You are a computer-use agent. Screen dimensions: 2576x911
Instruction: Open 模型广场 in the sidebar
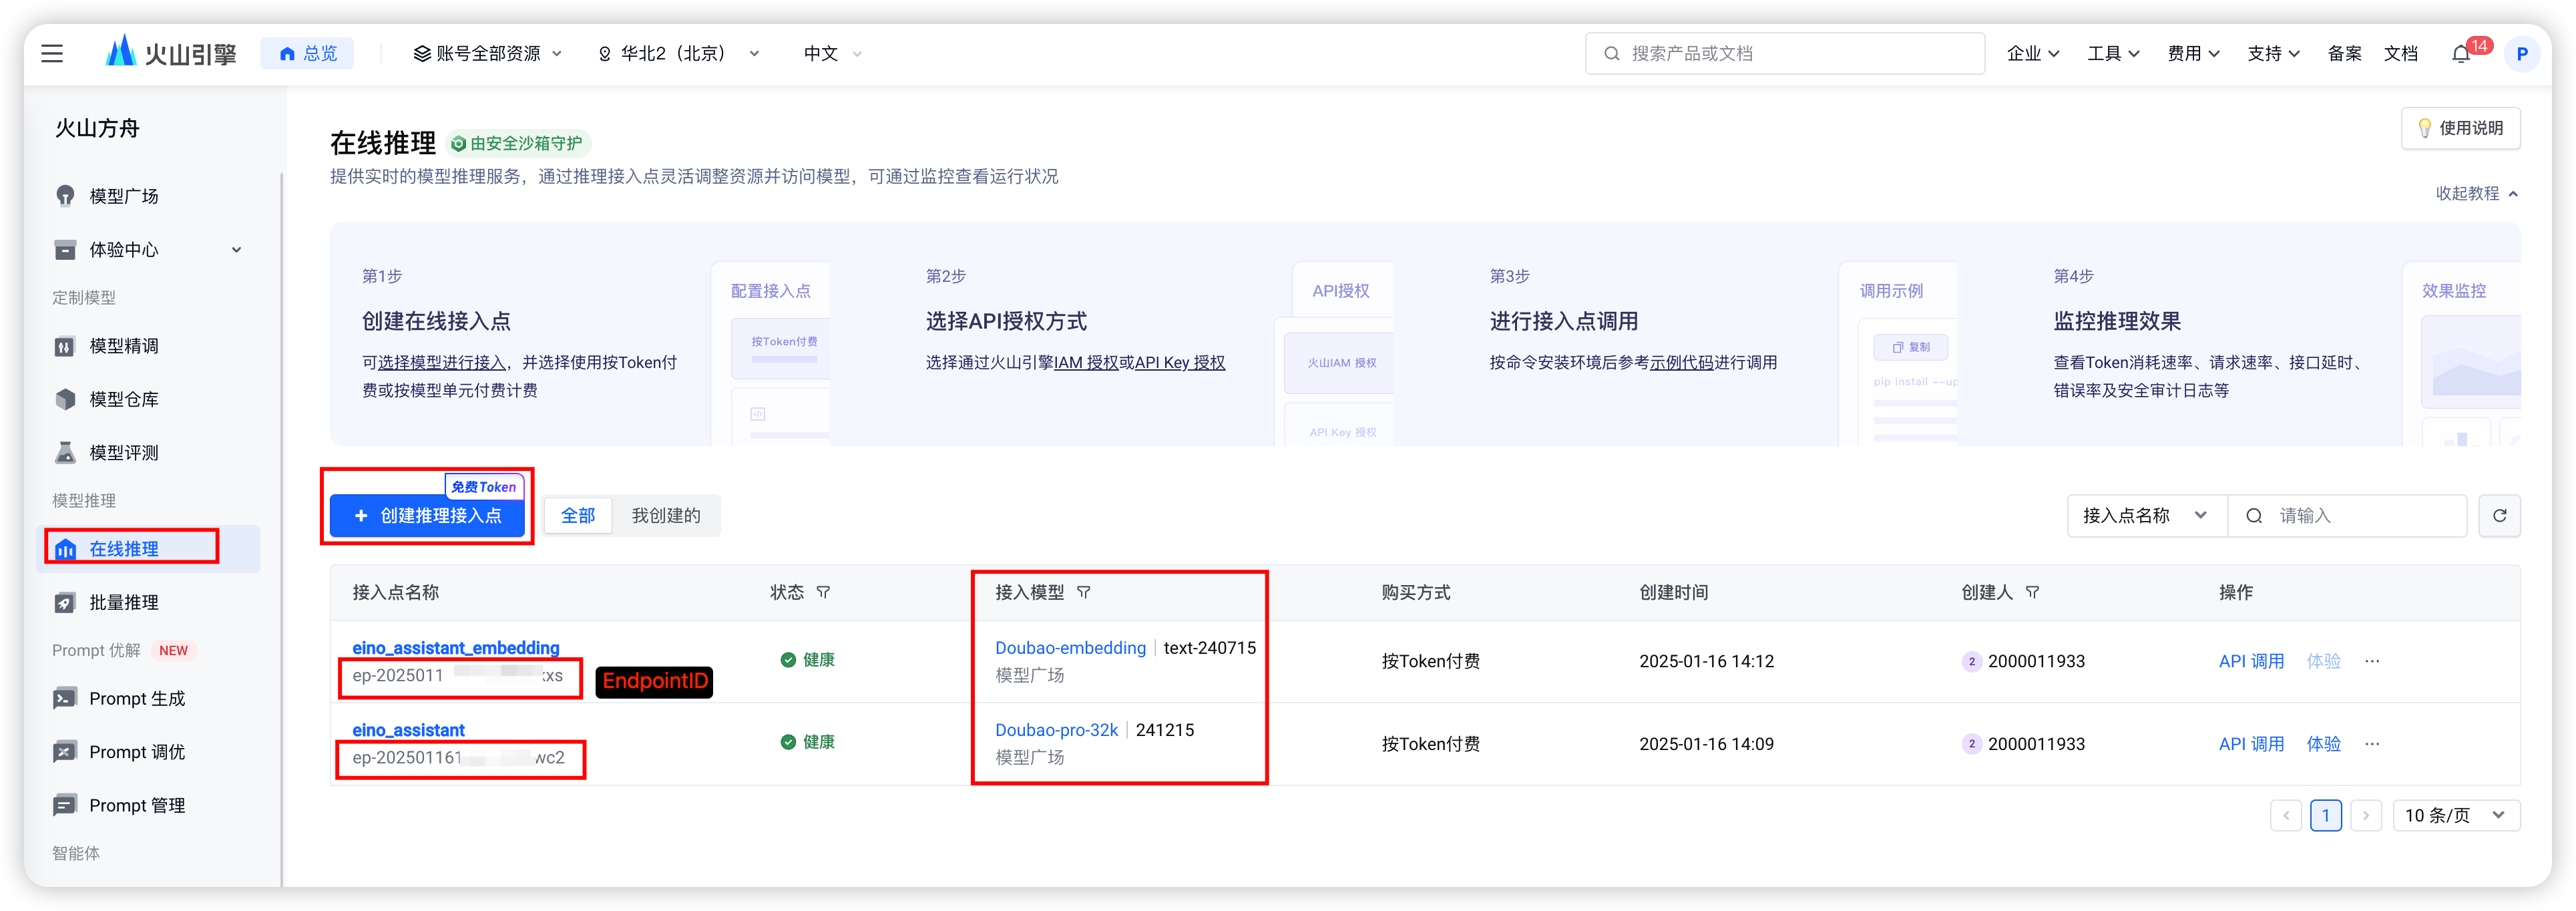coord(123,196)
